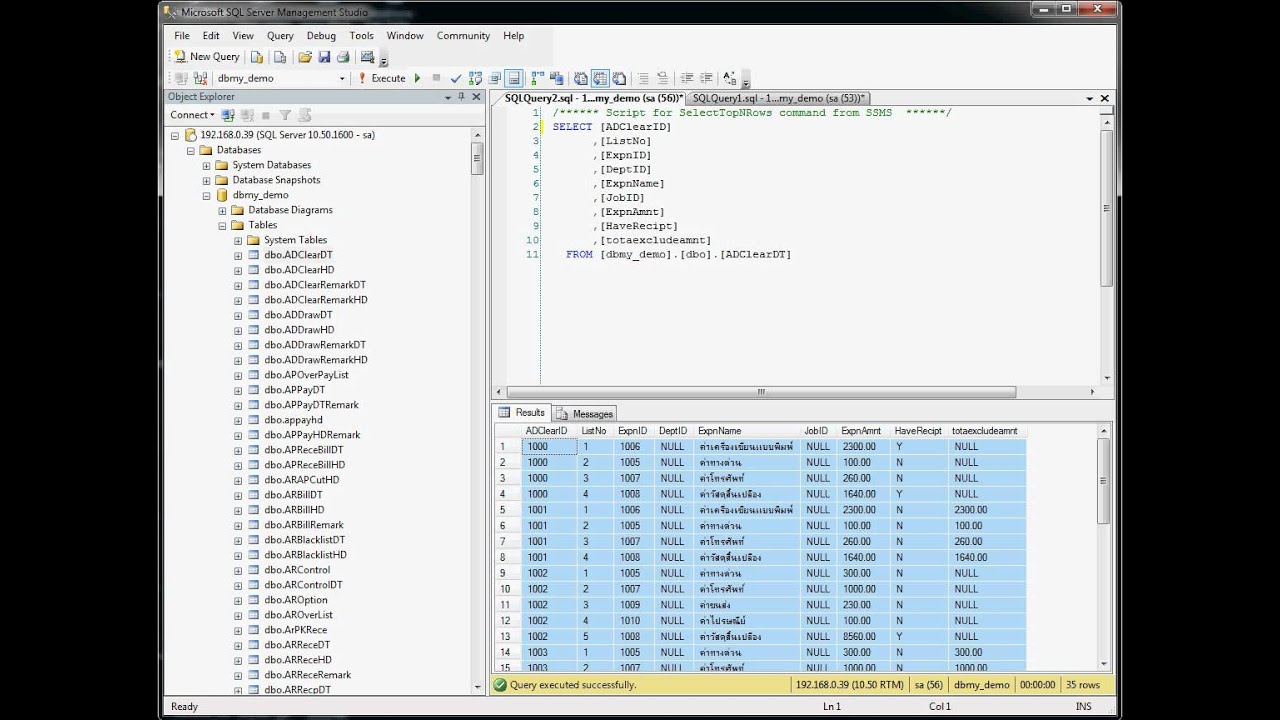Viewport: 1280px width, 720px height.
Task: Switch output to Results to File
Action: [619, 78]
